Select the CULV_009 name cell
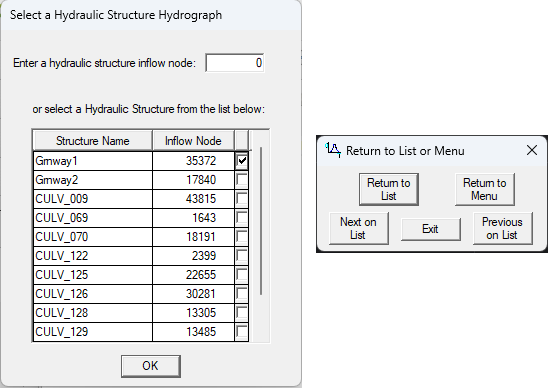Image resolution: width=552 pixels, height=388 pixels. pyautogui.click(x=93, y=199)
